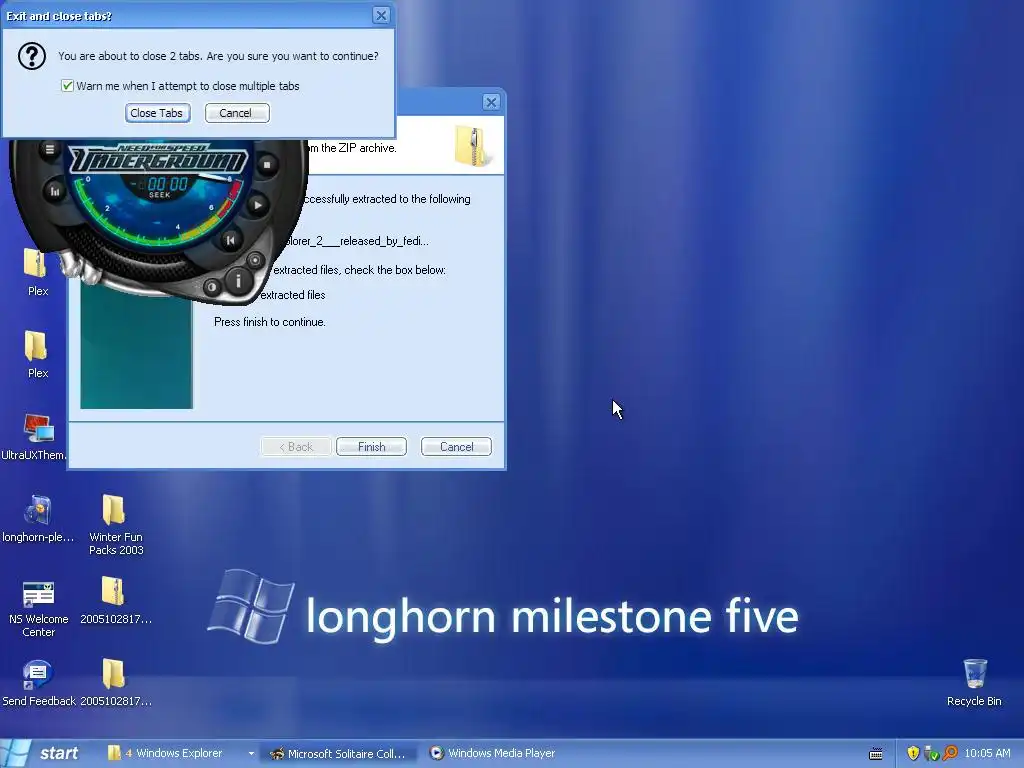
Task: Click the Safely Remove Hardware tray icon
Action: 931,753
